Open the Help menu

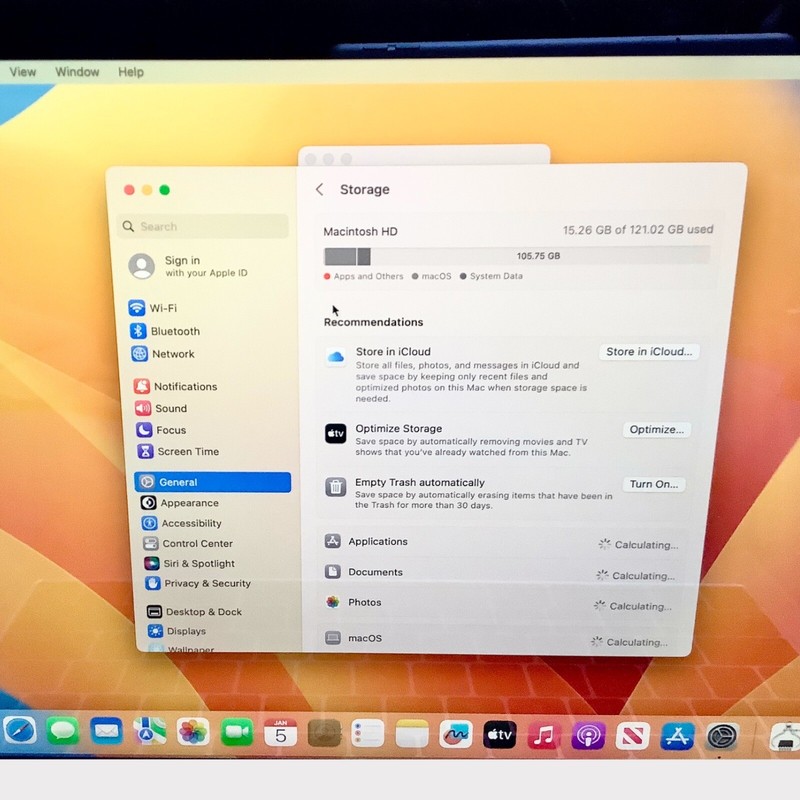pos(131,72)
